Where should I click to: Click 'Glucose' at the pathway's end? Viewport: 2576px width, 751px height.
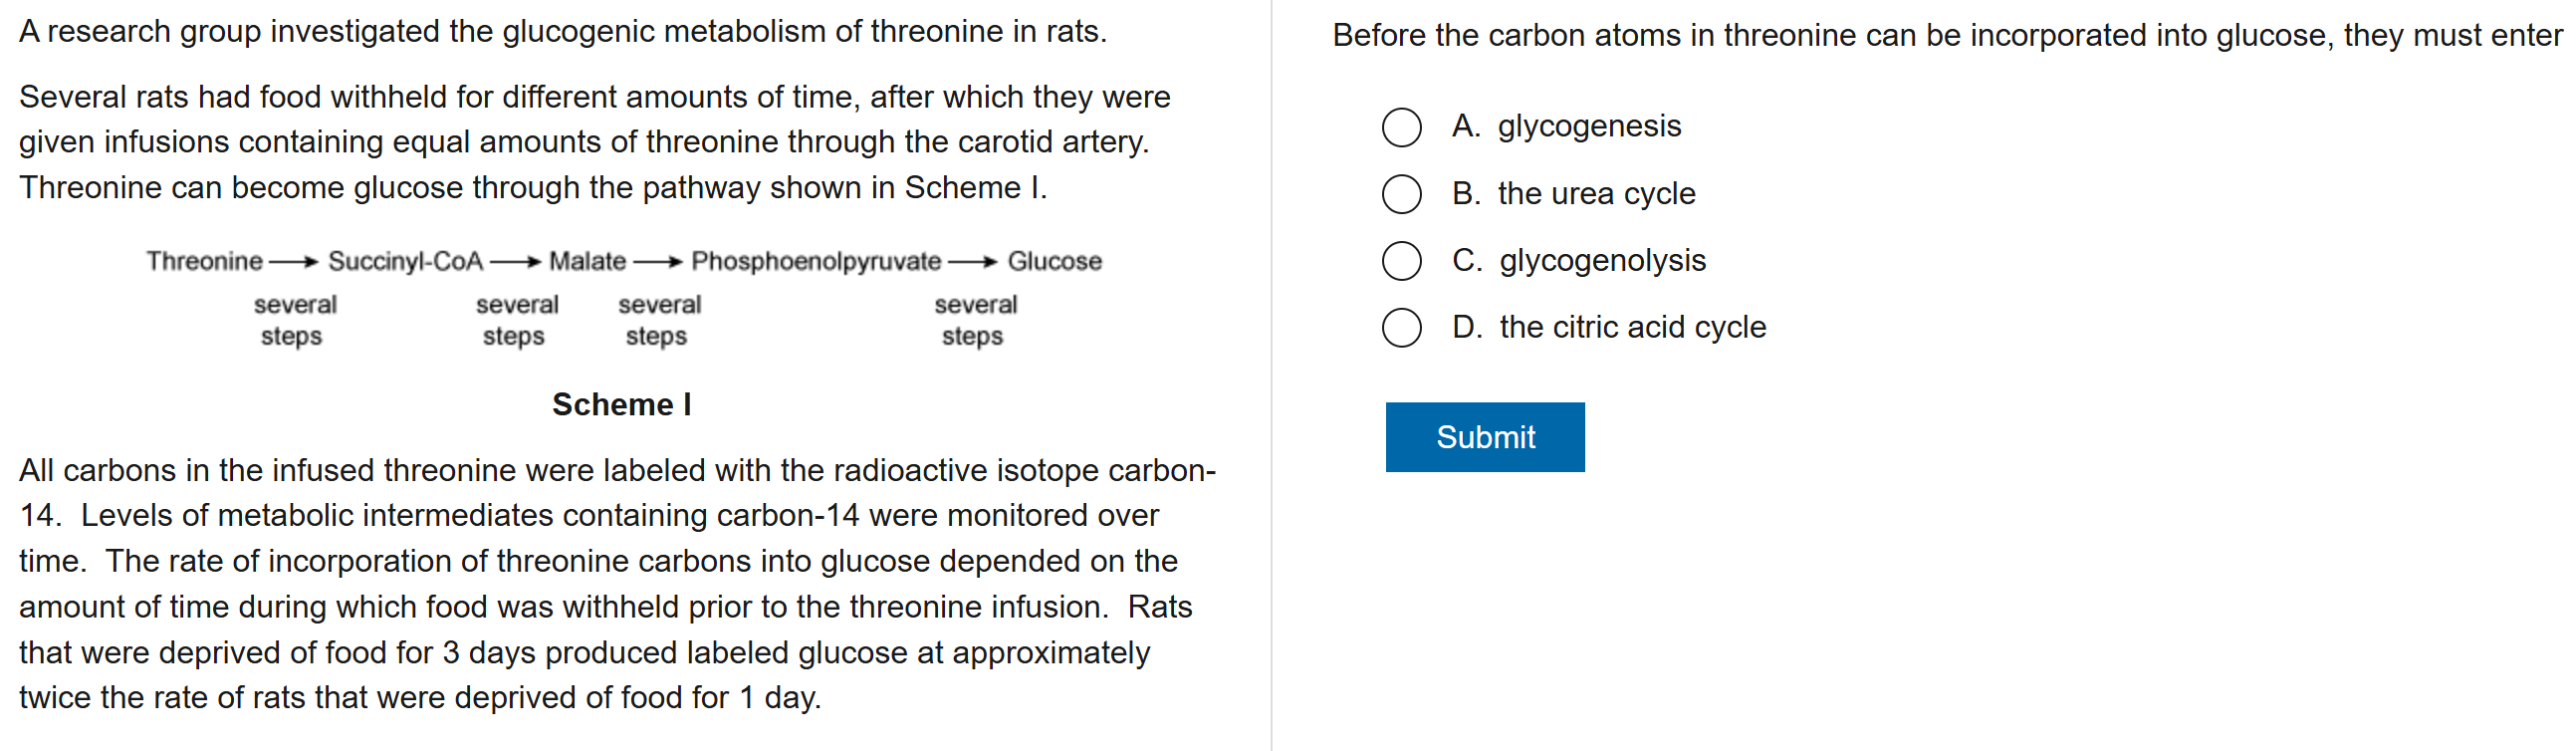(x=1054, y=261)
